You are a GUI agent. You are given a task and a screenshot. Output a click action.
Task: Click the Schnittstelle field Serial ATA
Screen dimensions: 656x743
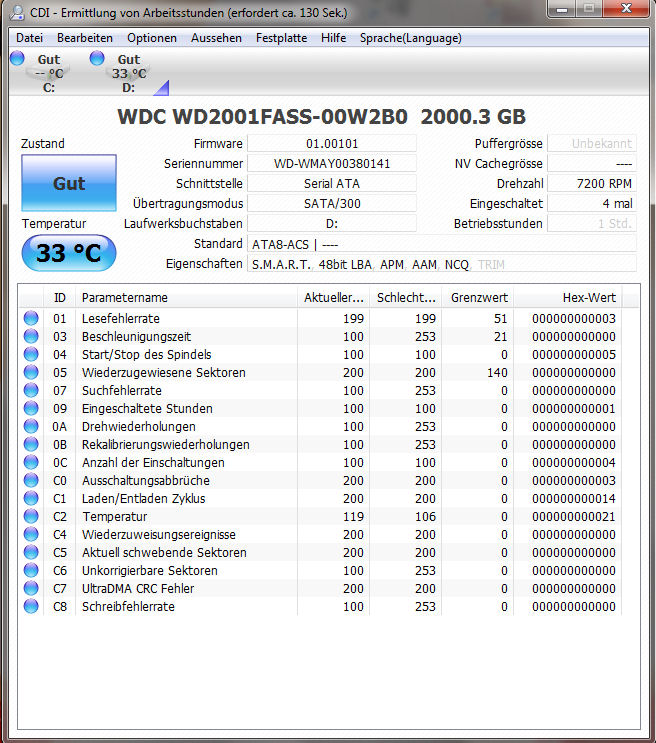(x=332, y=183)
